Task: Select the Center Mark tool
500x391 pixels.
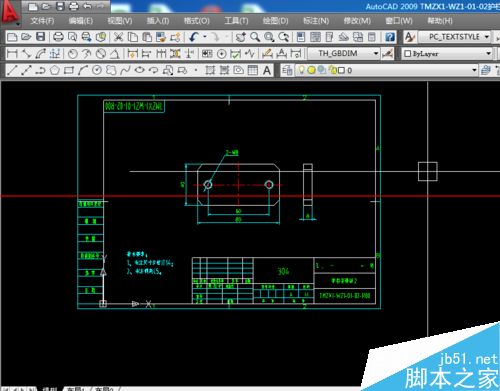Action: (221, 54)
